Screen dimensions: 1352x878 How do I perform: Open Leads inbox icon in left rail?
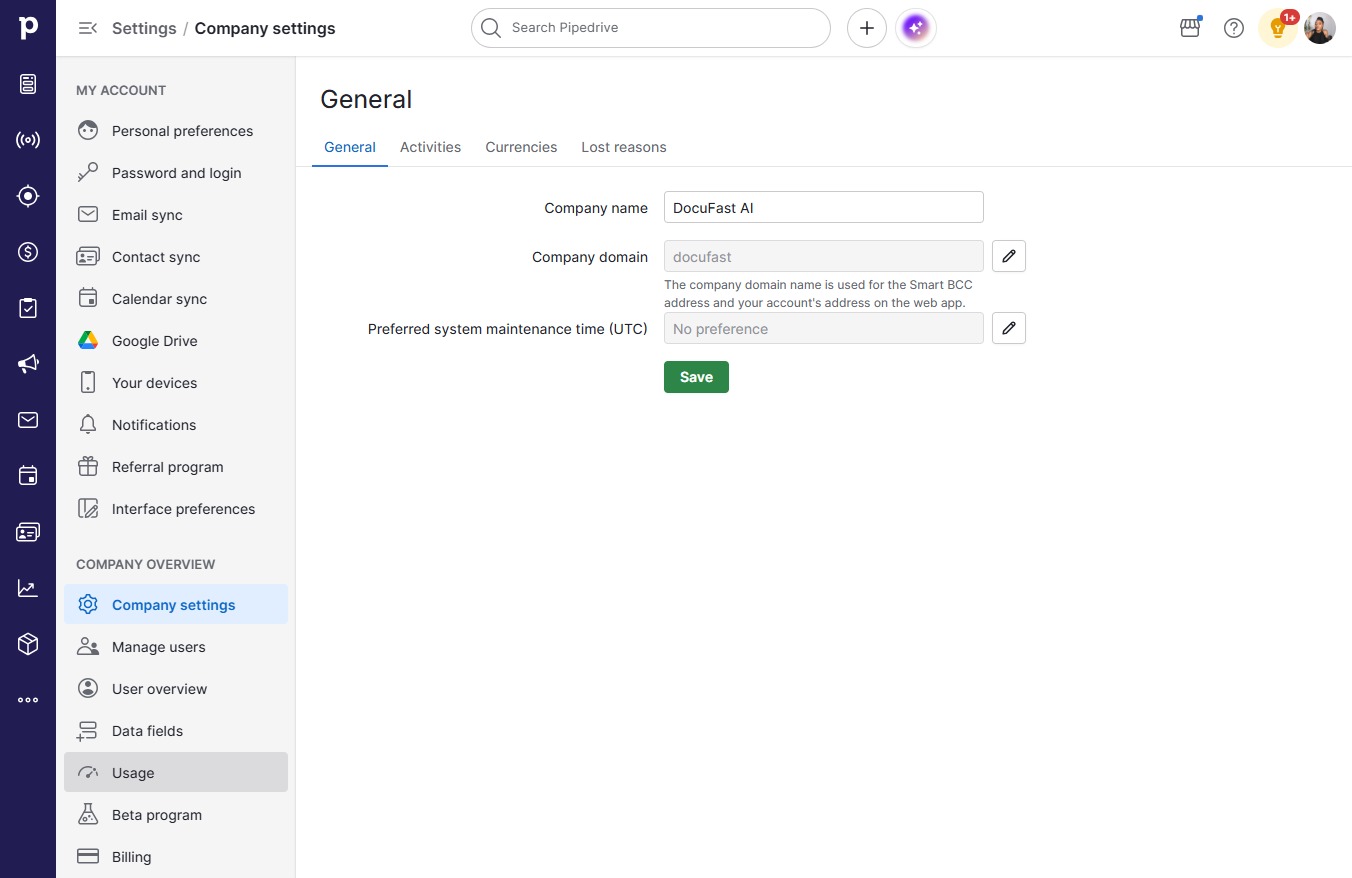pos(28,84)
